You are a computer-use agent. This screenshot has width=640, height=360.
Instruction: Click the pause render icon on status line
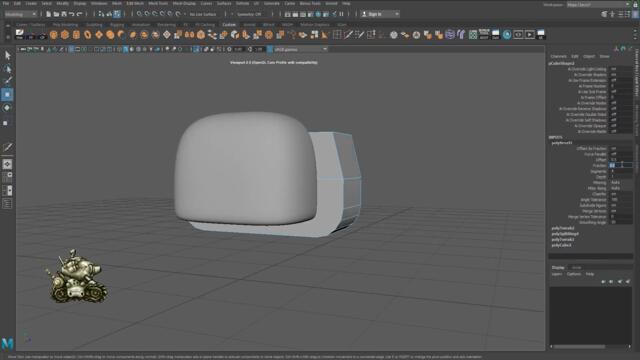pyautogui.click(x=341, y=14)
